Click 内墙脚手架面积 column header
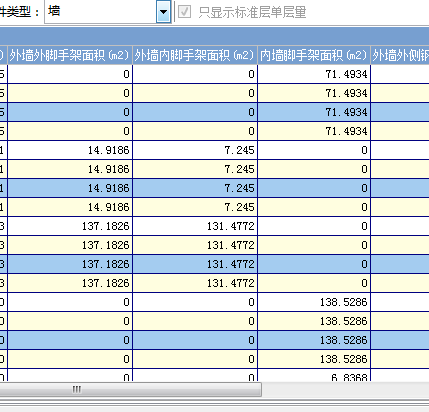Viewport: 429px width, 412px height. click(x=314, y=55)
